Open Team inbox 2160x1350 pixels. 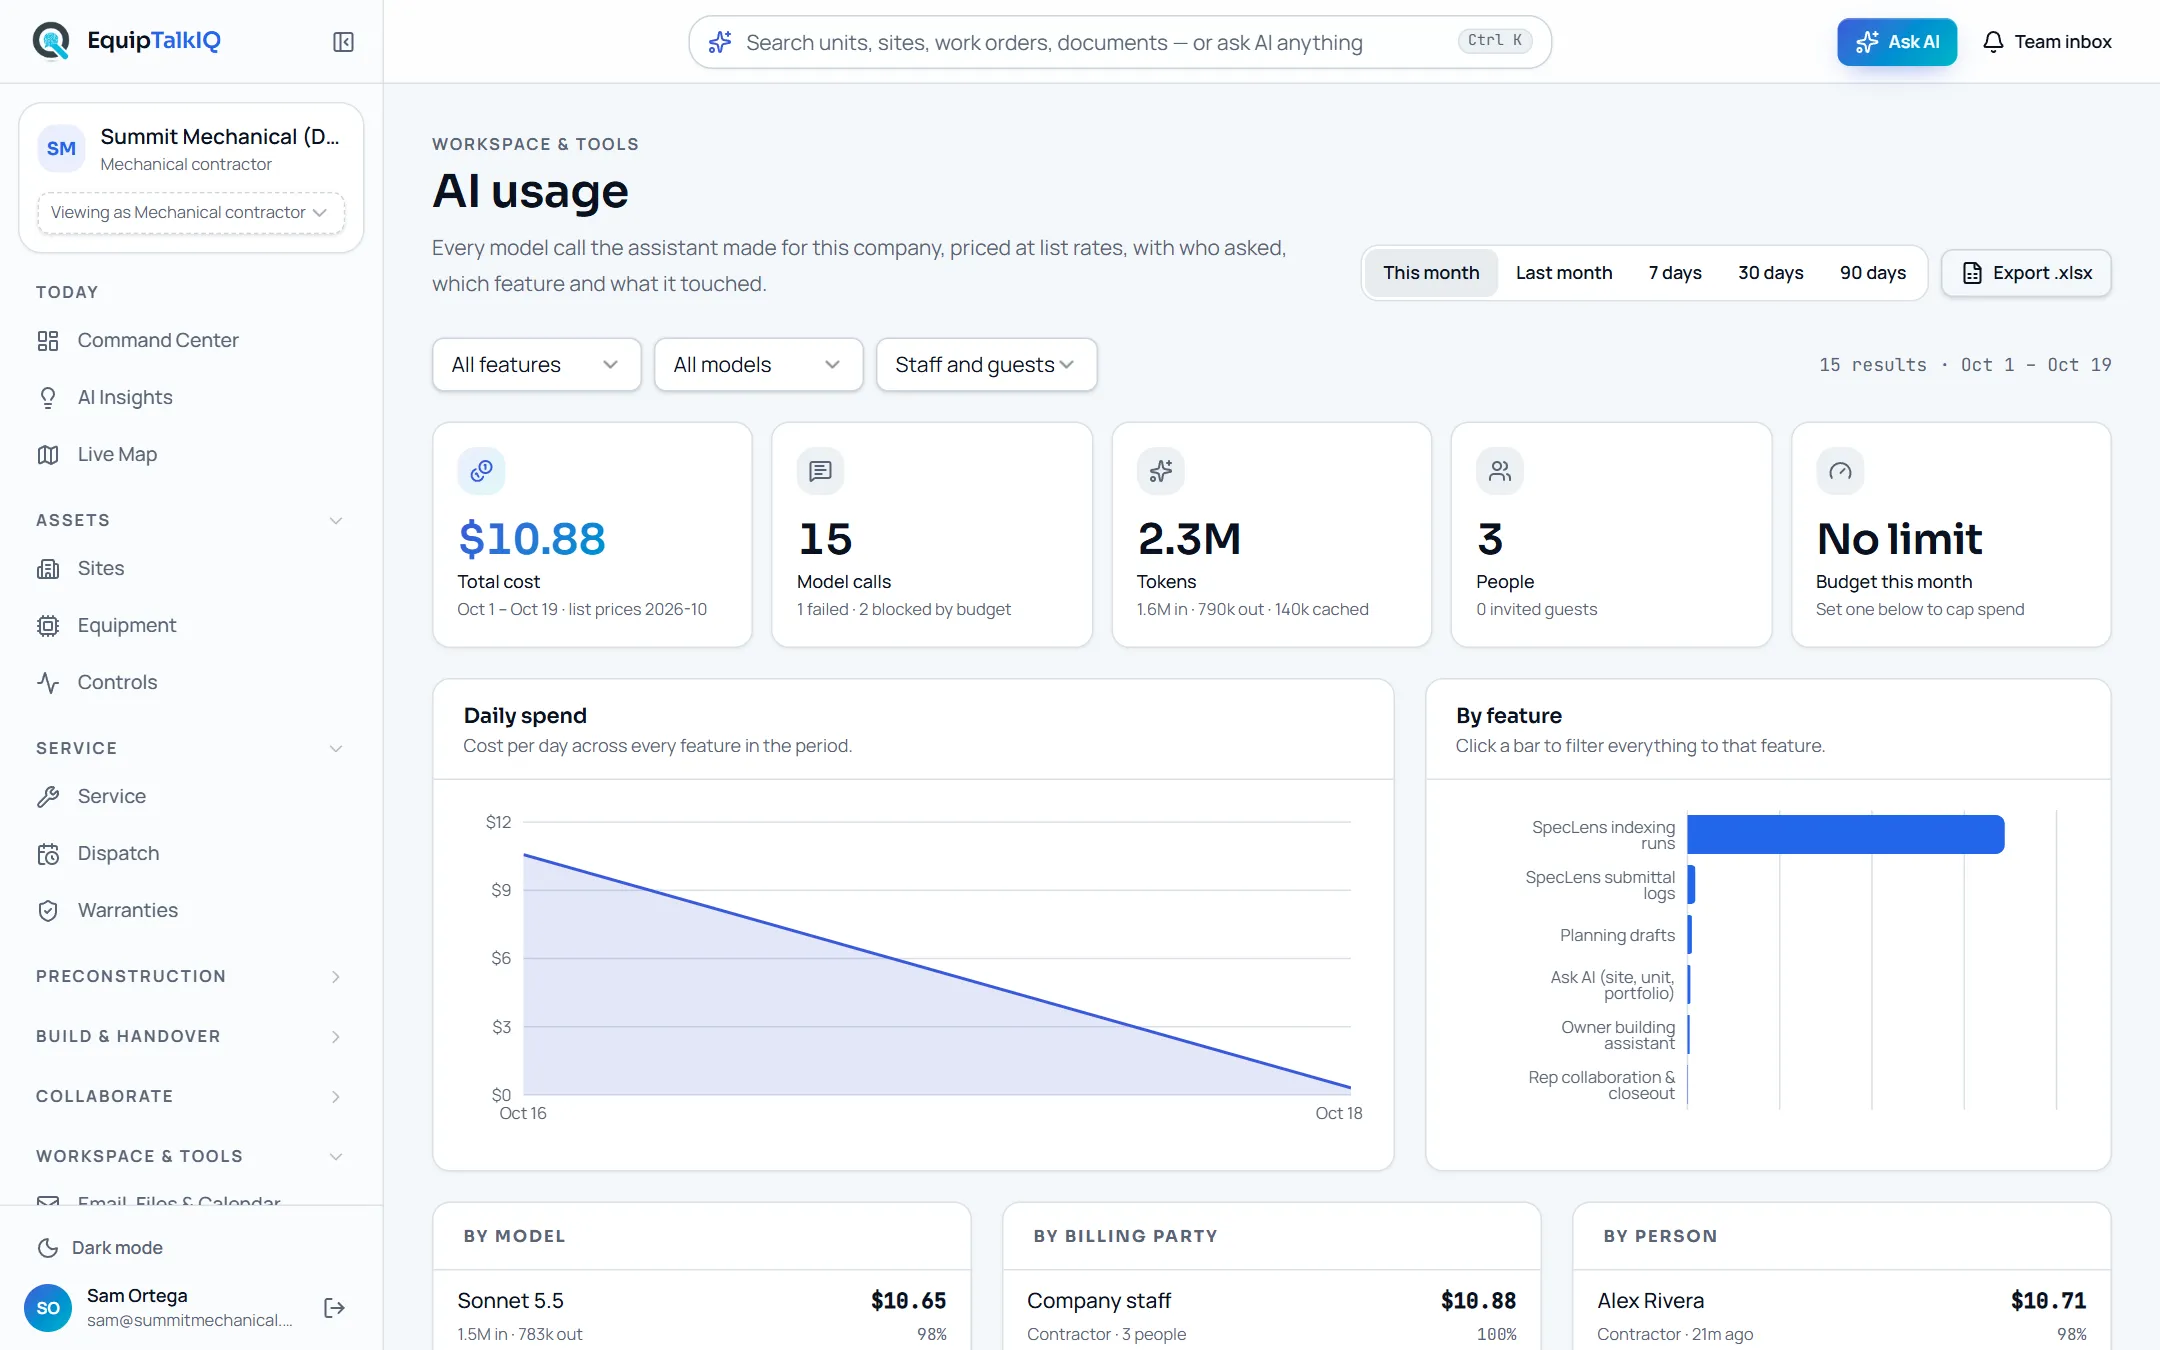[2047, 42]
